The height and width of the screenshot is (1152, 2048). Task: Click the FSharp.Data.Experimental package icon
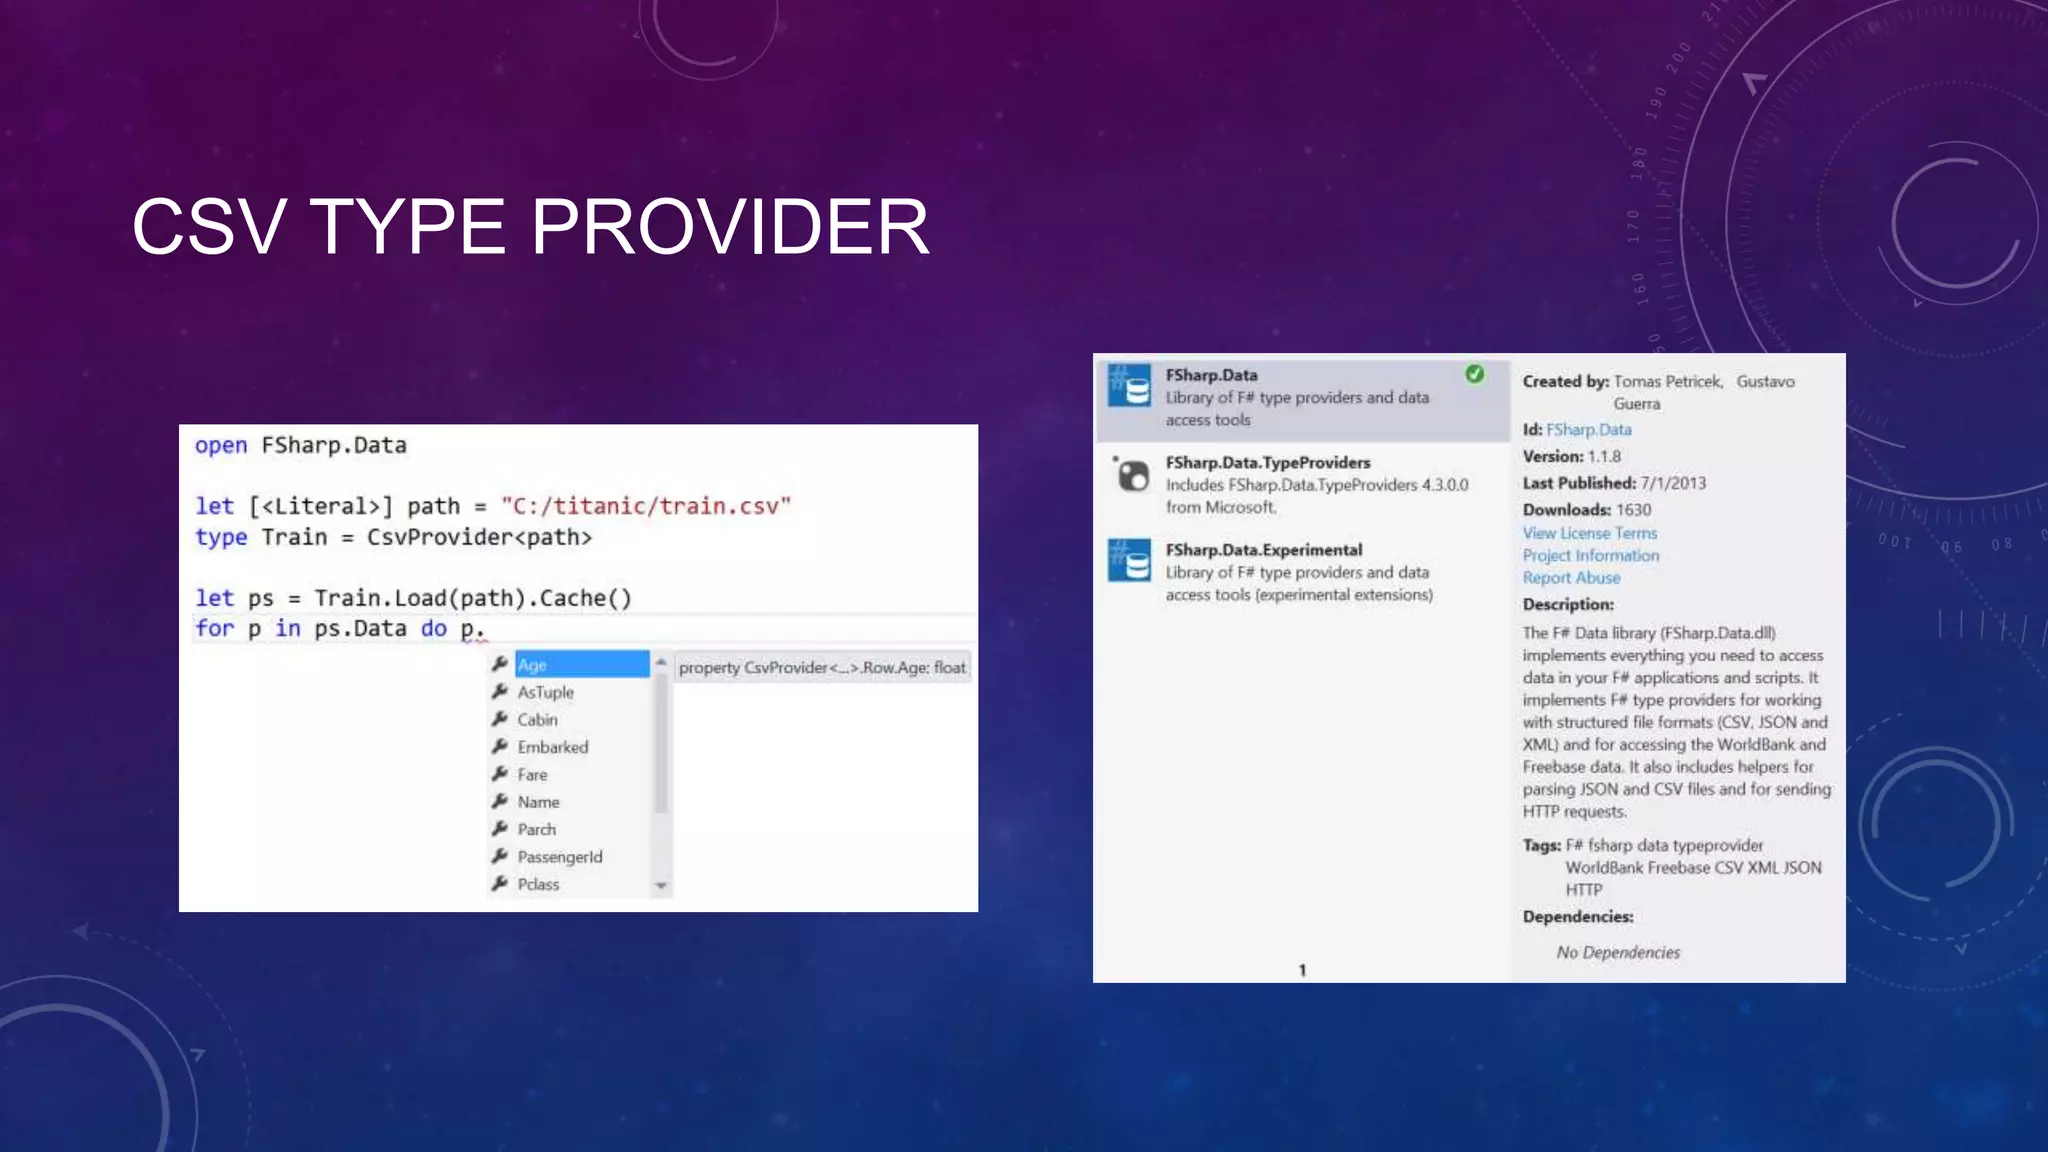[1130, 561]
